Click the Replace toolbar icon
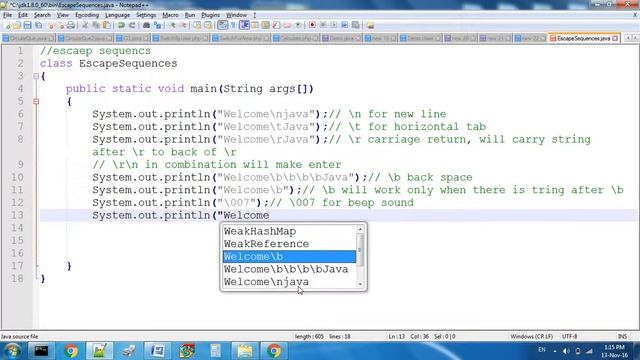The image size is (640, 360). click(157, 25)
